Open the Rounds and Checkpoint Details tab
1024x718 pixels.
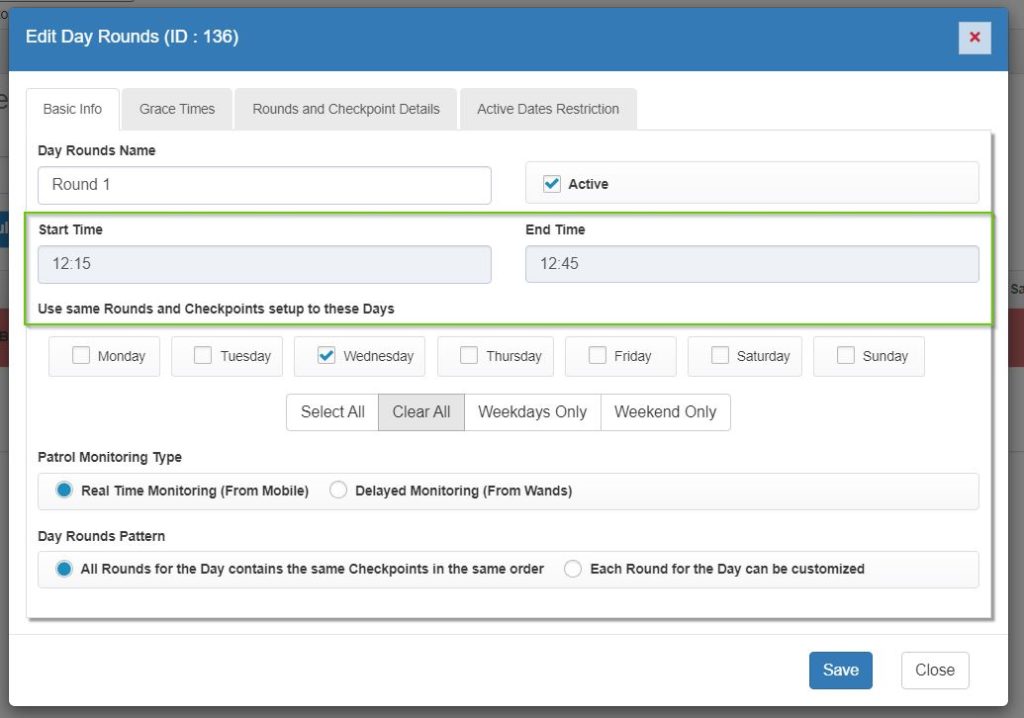[x=346, y=109]
